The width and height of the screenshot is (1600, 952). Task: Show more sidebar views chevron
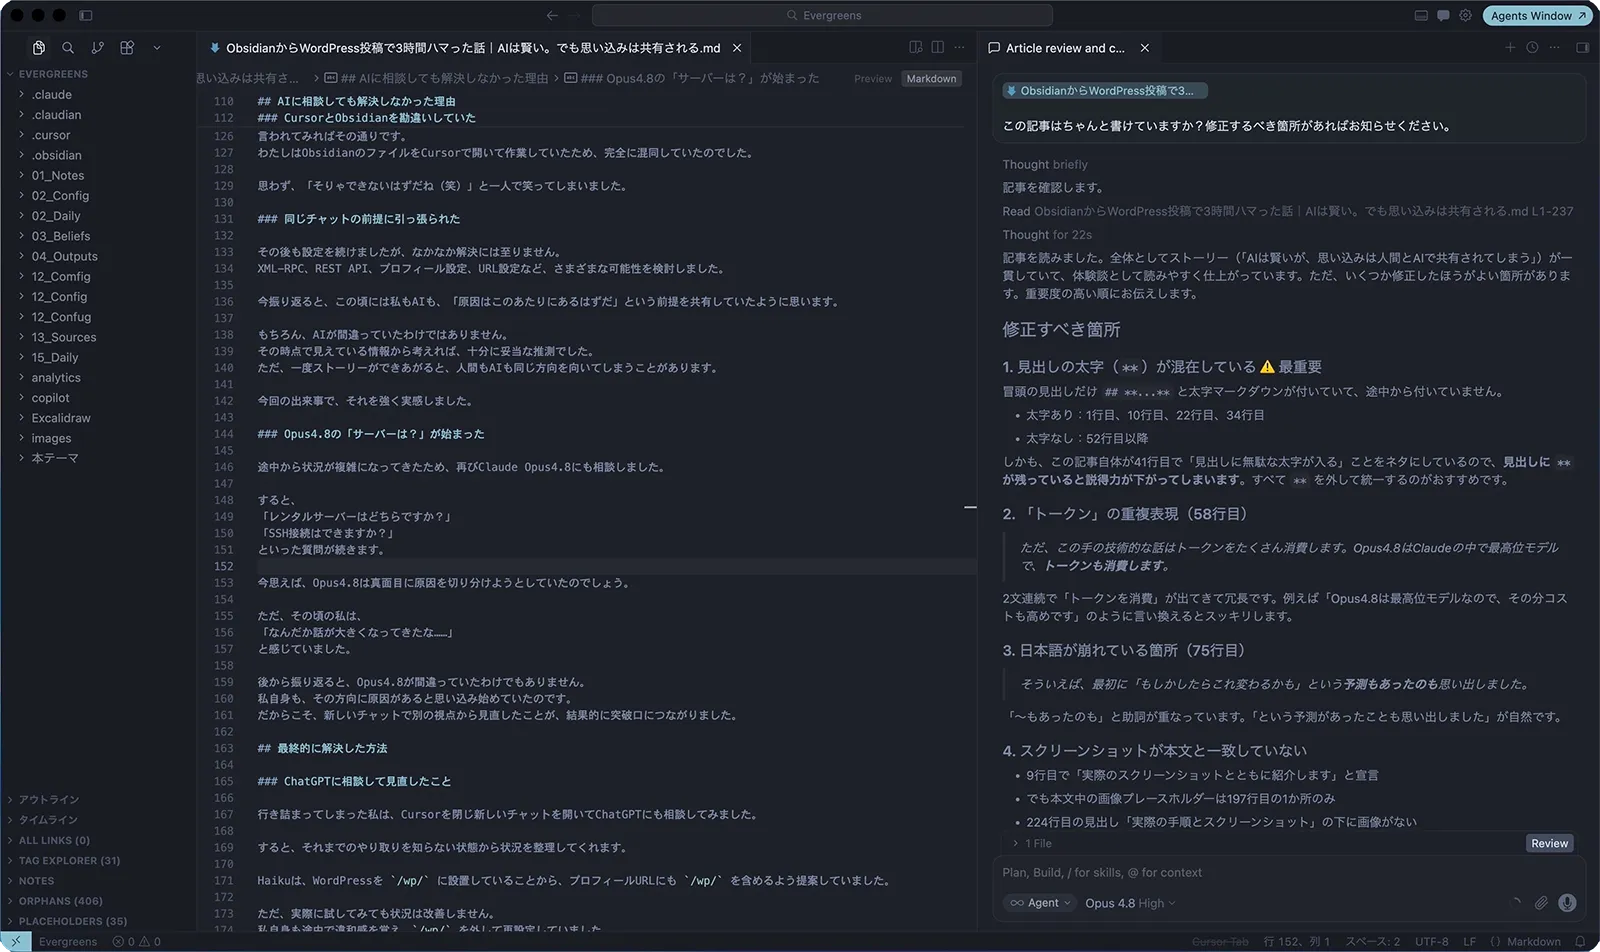[157, 47]
